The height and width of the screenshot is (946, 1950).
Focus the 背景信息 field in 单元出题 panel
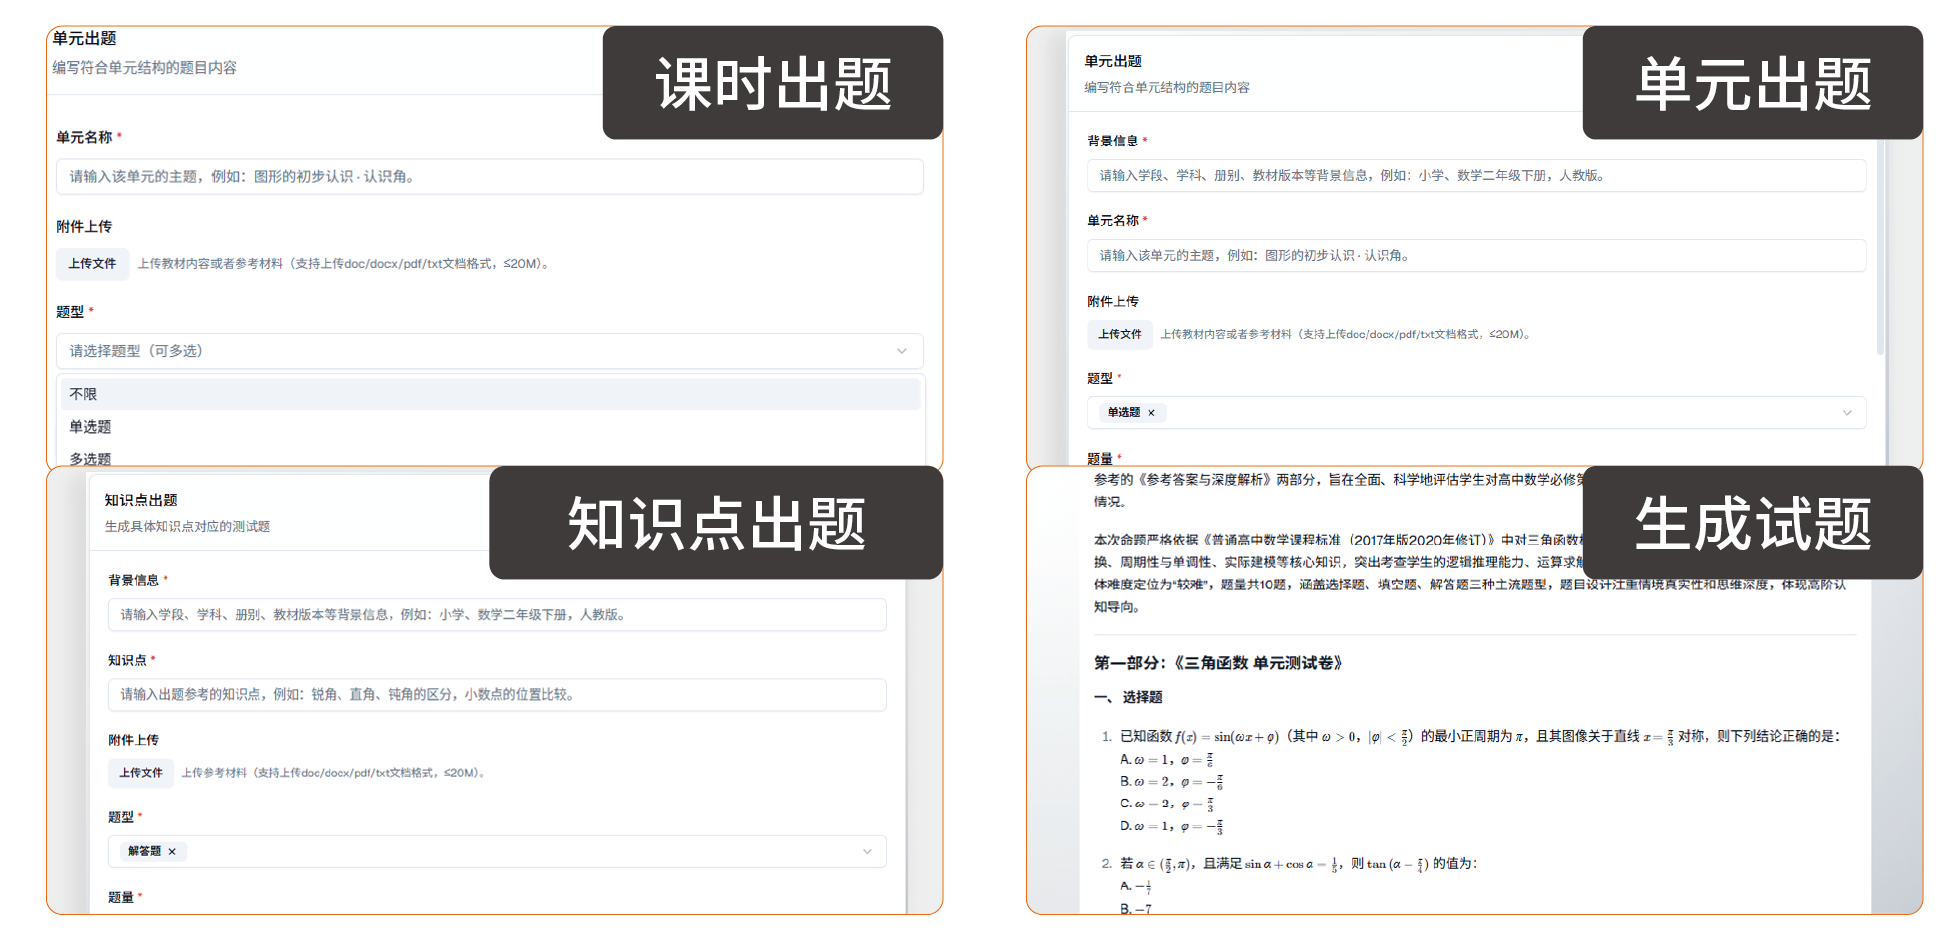(1475, 176)
